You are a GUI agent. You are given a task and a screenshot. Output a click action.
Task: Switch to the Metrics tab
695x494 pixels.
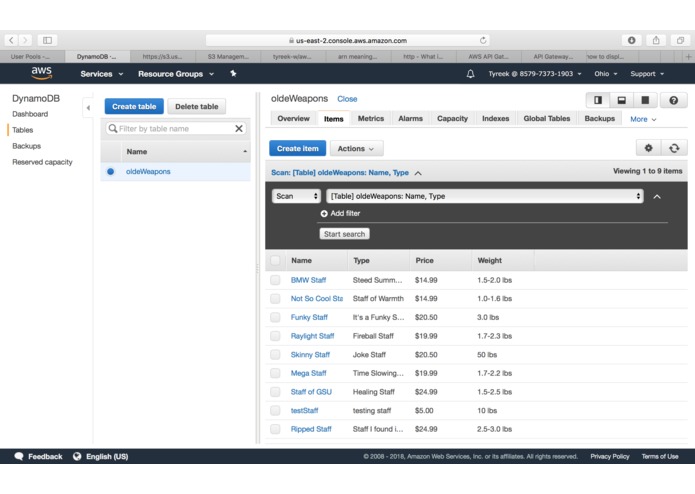(x=371, y=119)
